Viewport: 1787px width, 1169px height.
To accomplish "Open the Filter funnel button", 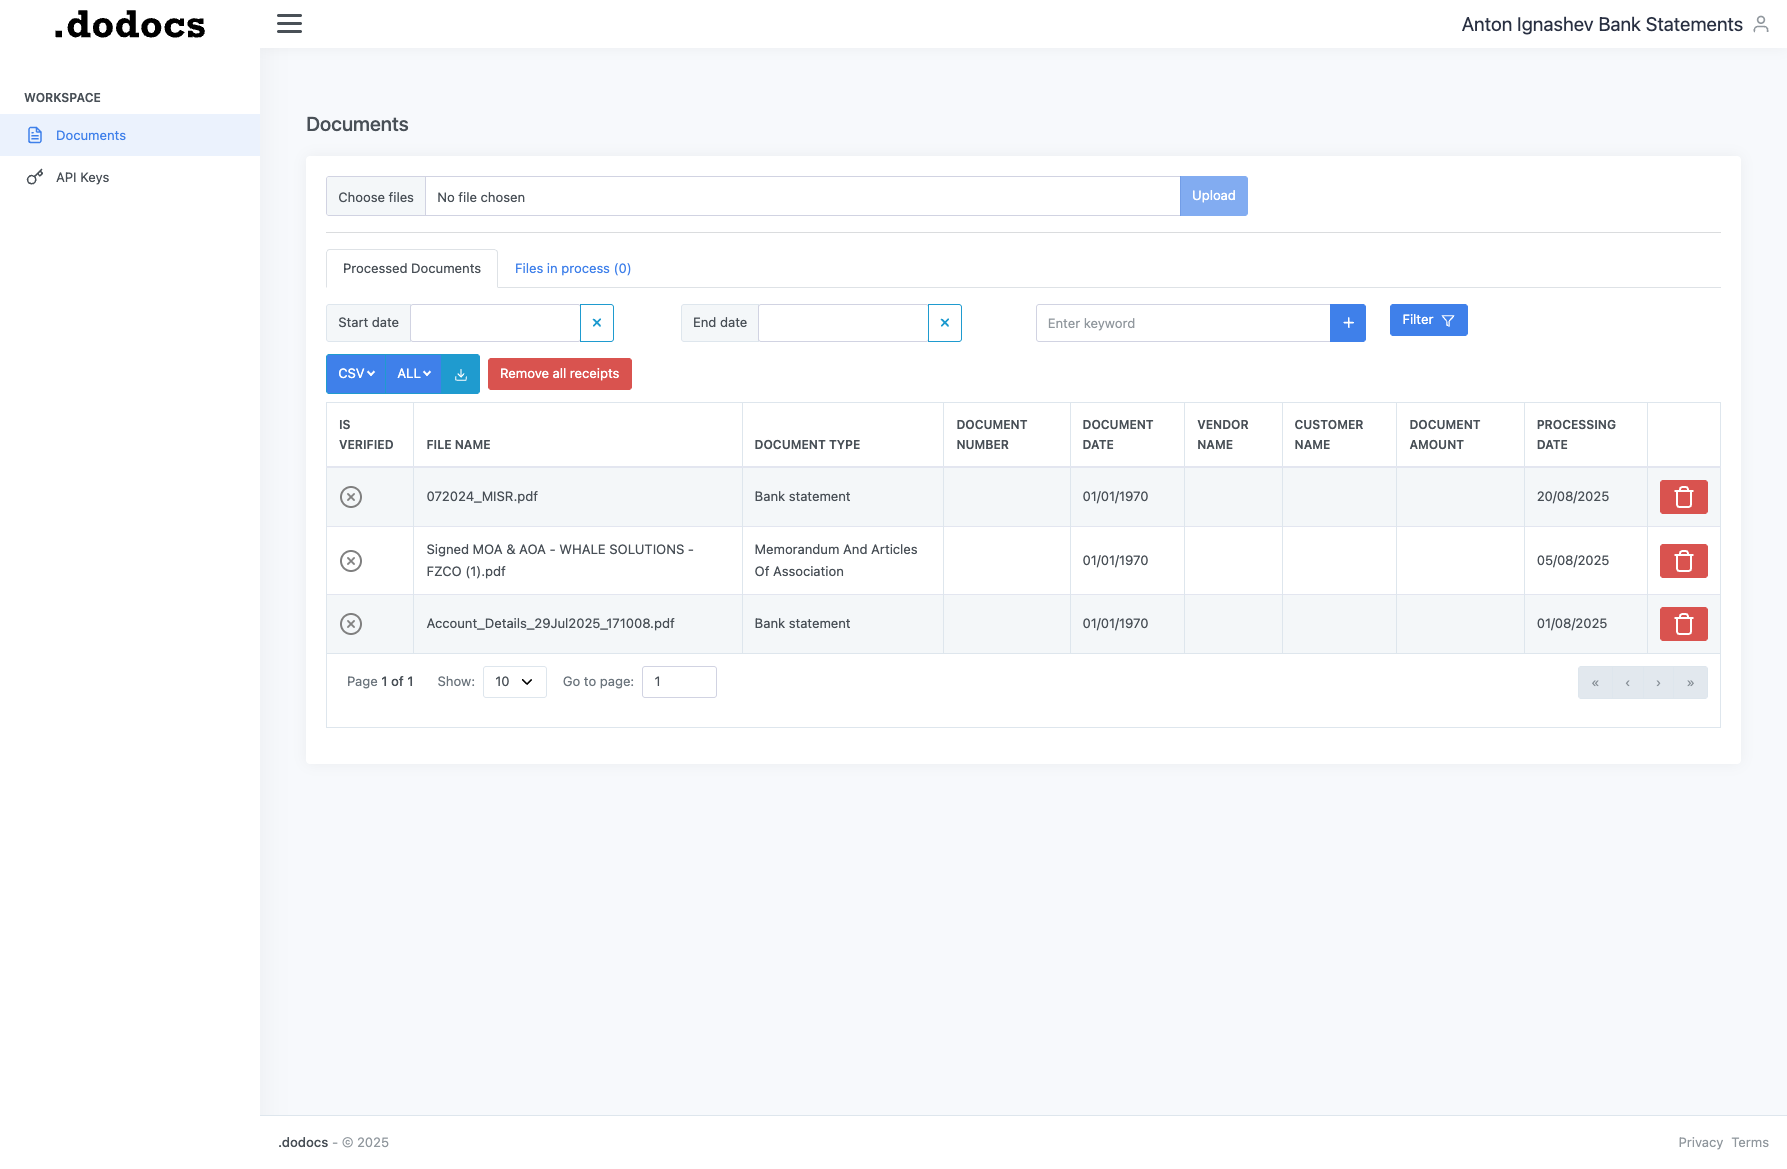I will coord(1428,319).
